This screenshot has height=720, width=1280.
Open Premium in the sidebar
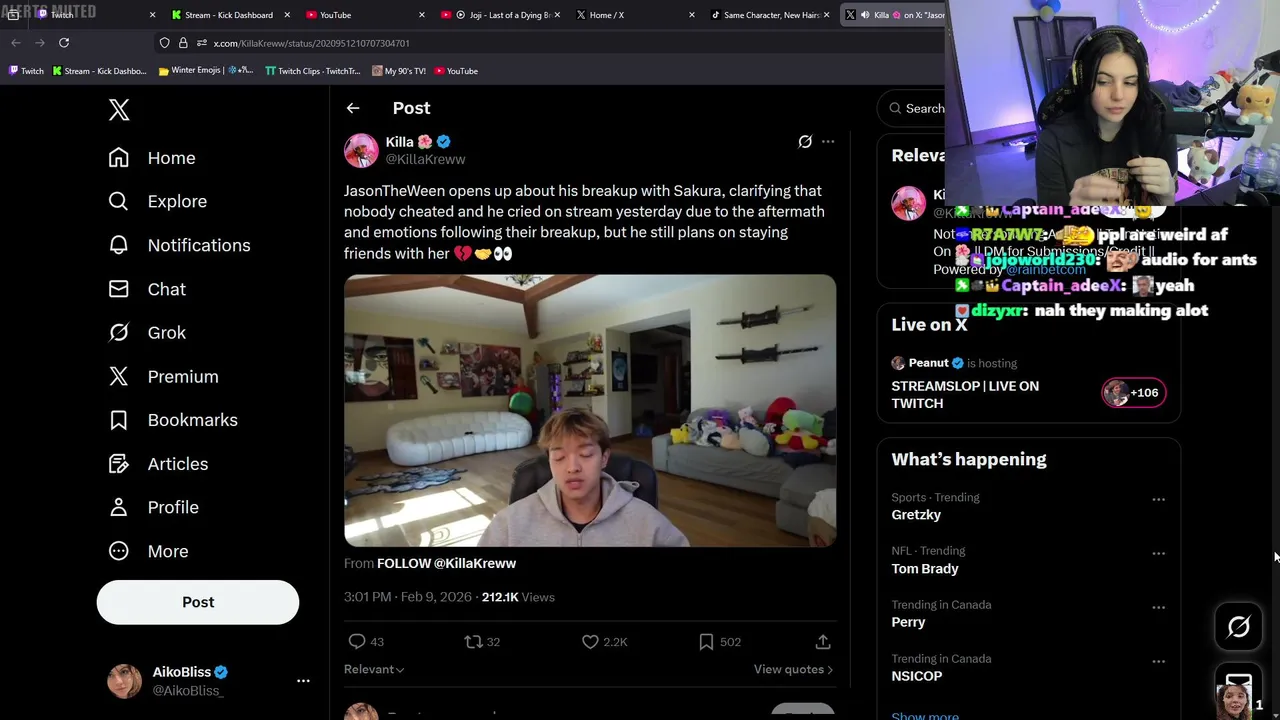point(163,377)
